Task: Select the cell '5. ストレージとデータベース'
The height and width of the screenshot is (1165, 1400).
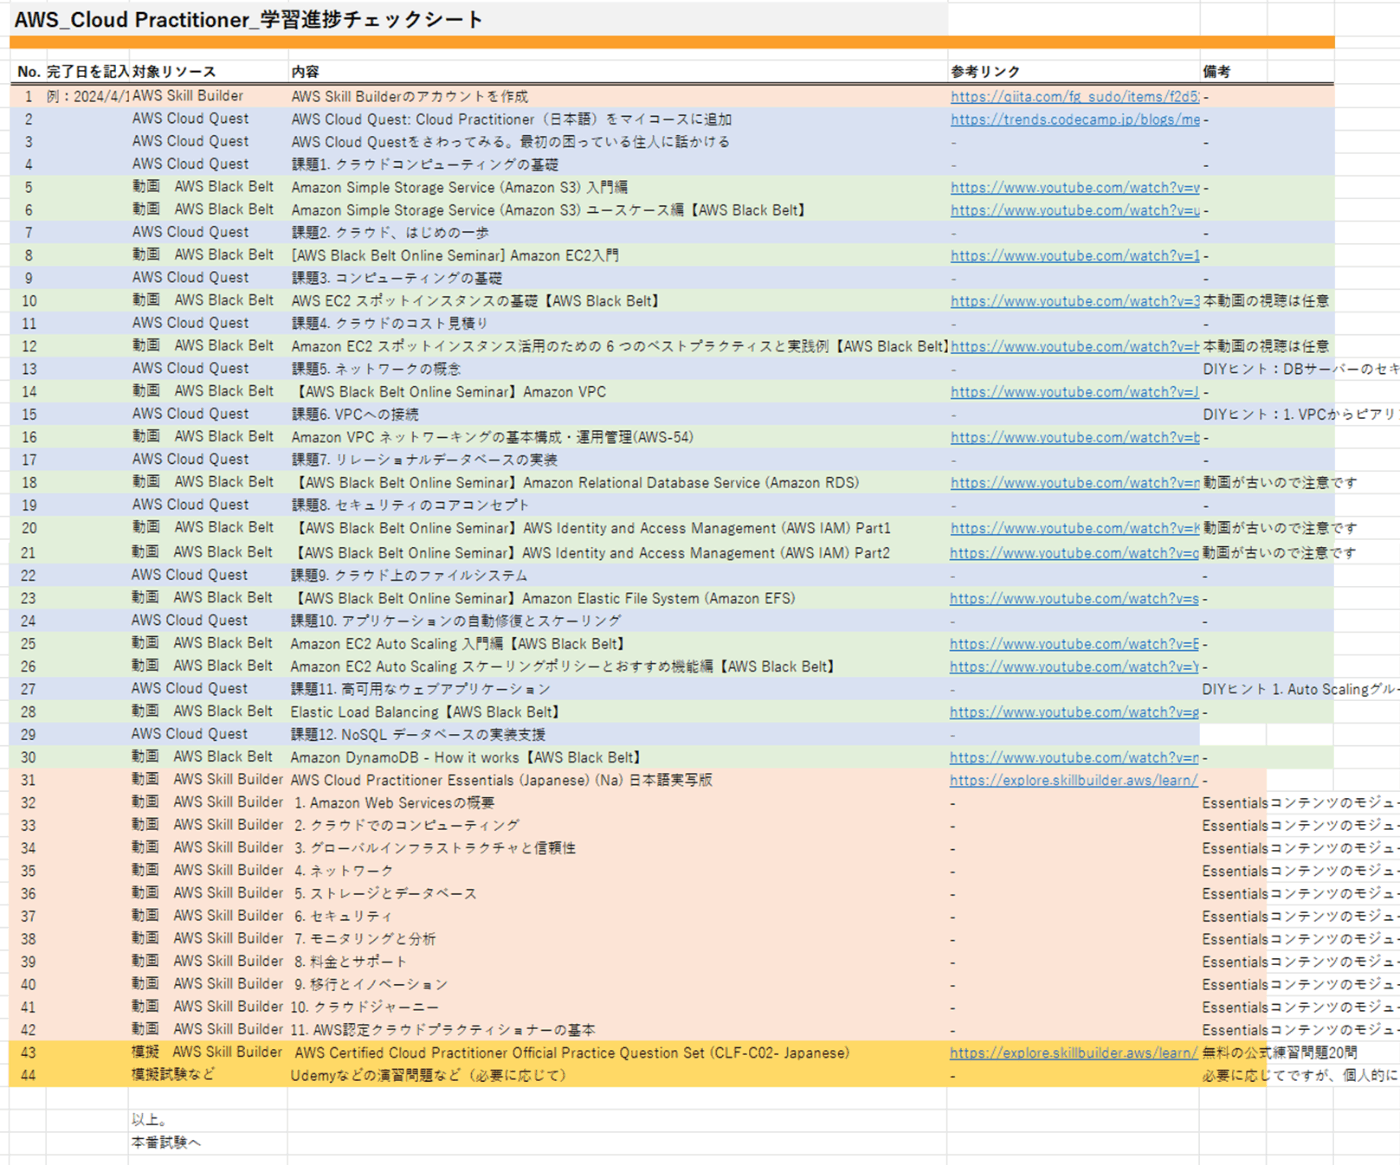Action: tap(386, 893)
